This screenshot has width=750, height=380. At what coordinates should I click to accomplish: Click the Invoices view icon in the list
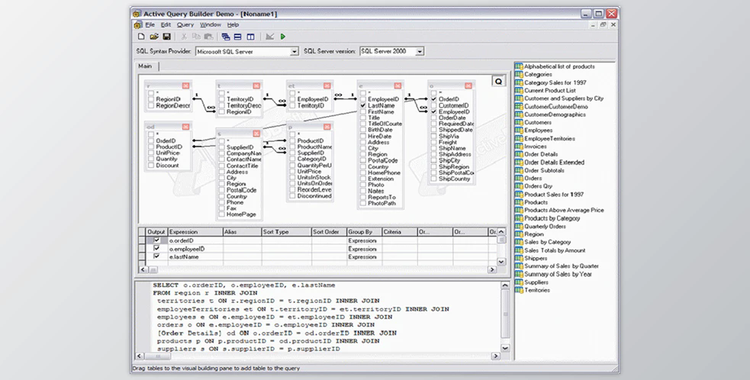click(x=519, y=146)
